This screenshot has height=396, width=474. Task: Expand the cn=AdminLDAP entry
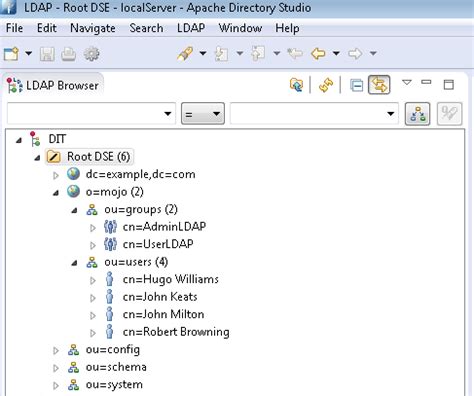tap(93, 228)
